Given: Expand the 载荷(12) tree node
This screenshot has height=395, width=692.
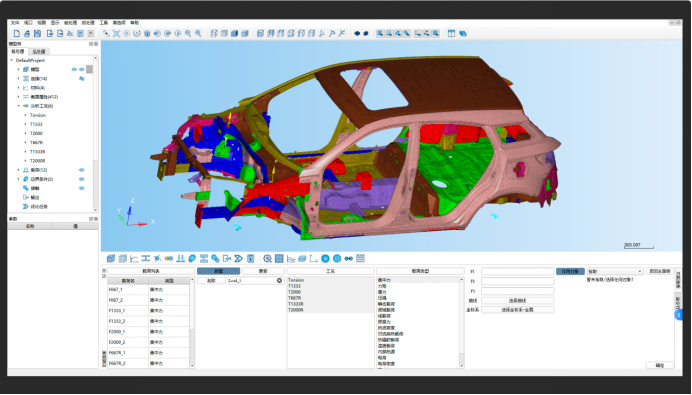Looking at the screenshot, I should click(x=19, y=170).
